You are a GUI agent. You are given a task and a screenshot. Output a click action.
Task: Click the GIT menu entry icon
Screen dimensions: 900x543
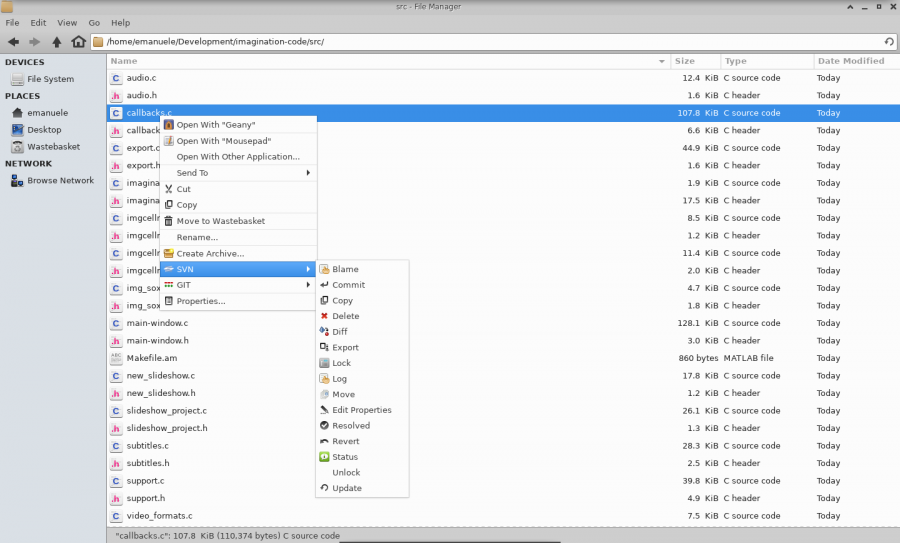click(169, 285)
